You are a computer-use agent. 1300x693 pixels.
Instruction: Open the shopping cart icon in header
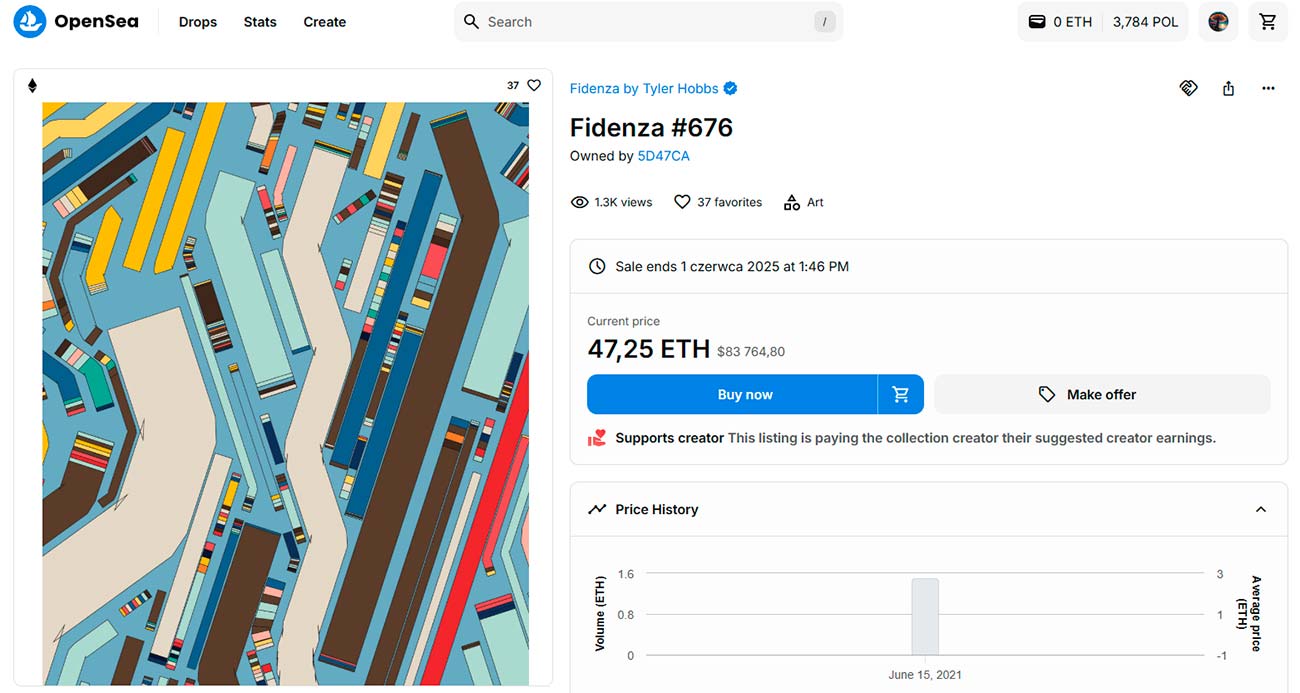point(1268,21)
